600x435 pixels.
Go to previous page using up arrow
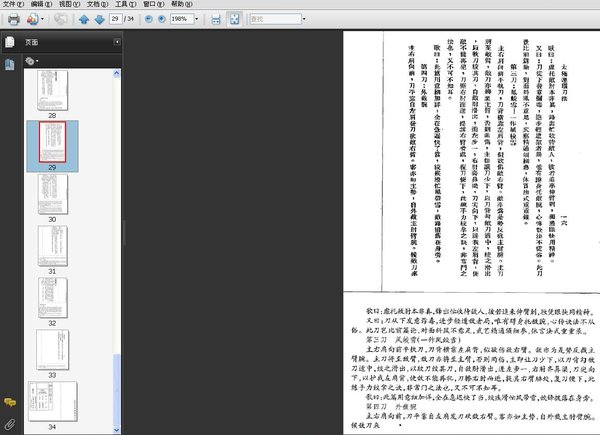point(84,19)
